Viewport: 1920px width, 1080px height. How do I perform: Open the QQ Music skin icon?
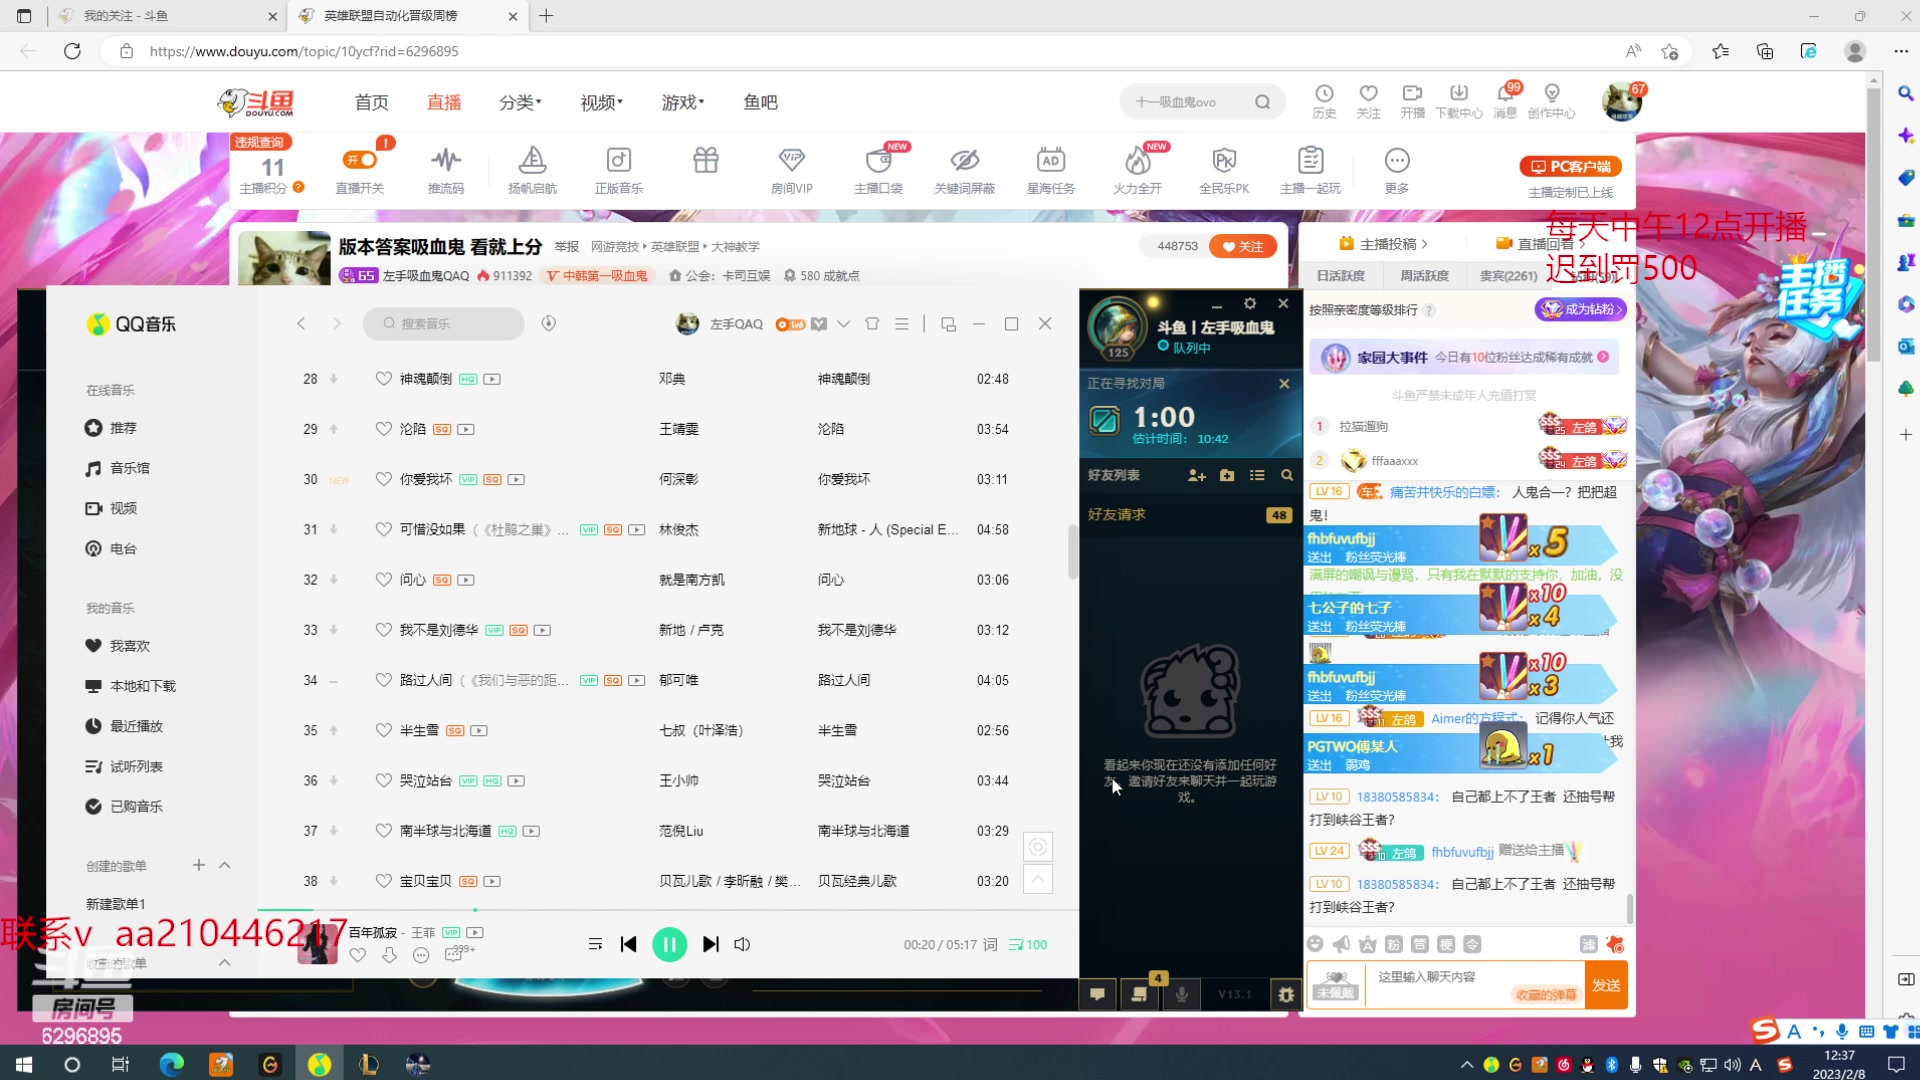872,323
